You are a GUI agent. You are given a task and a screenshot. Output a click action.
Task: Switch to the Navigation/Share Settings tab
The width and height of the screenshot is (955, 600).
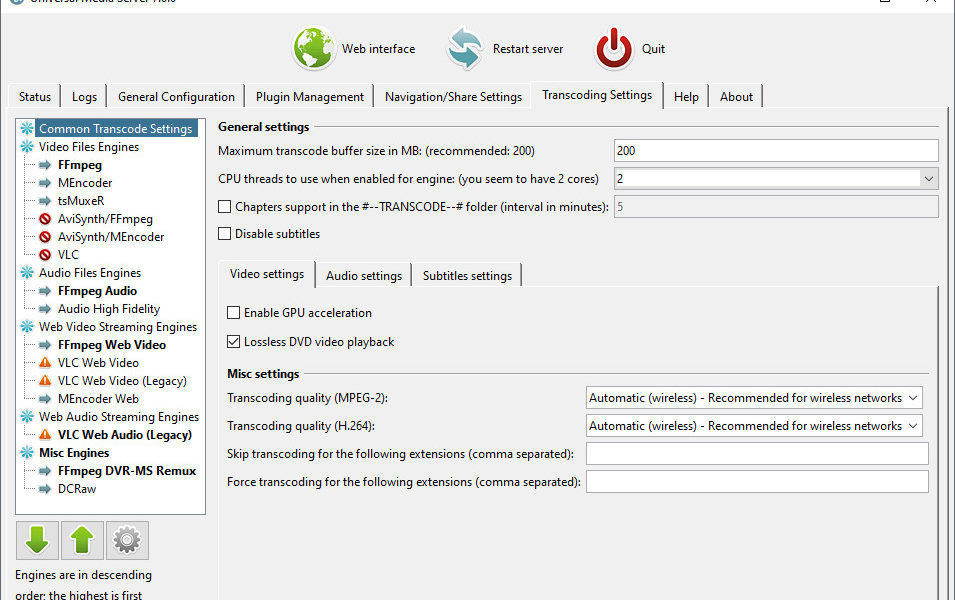(453, 97)
